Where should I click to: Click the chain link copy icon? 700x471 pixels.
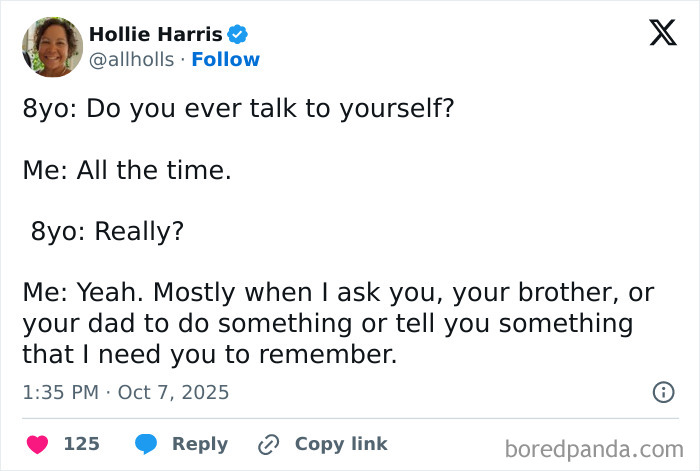(268, 444)
